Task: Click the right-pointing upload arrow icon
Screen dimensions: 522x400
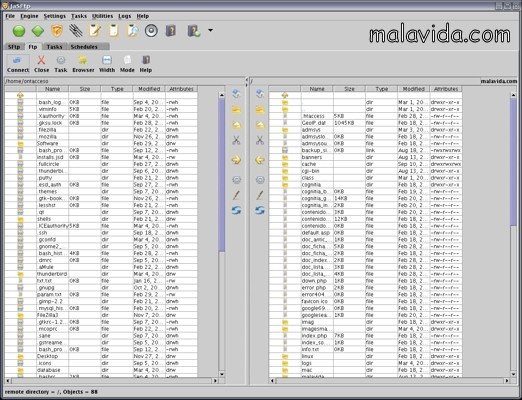Action: point(236,160)
